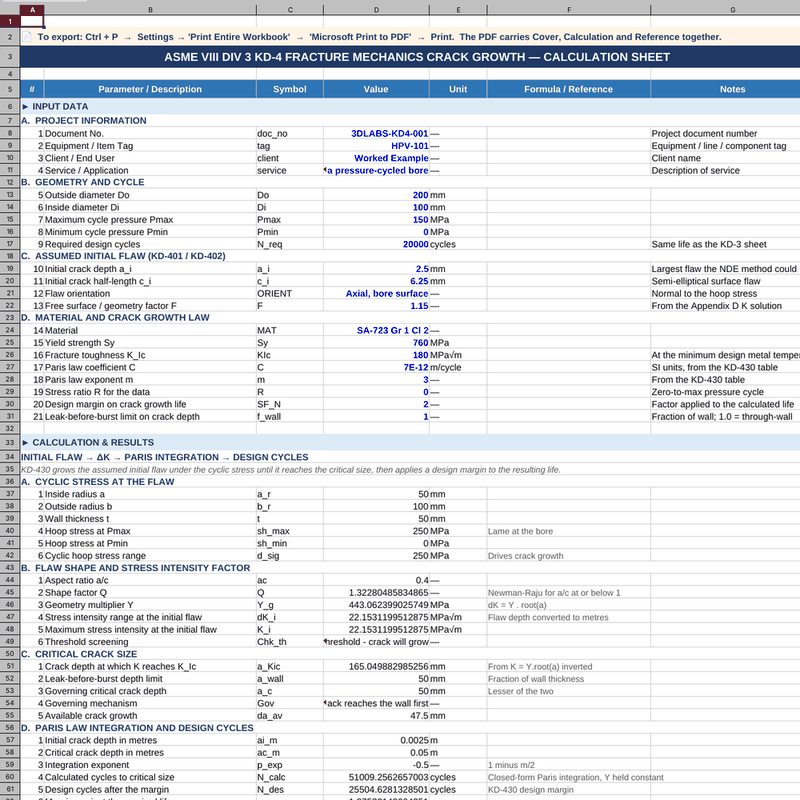
Task: Select the N_calc value 51009.2562657003
Action: (376, 777)
